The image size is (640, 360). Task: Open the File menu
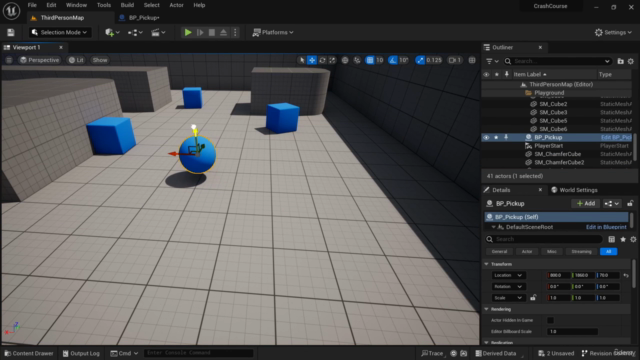[32, 5]
